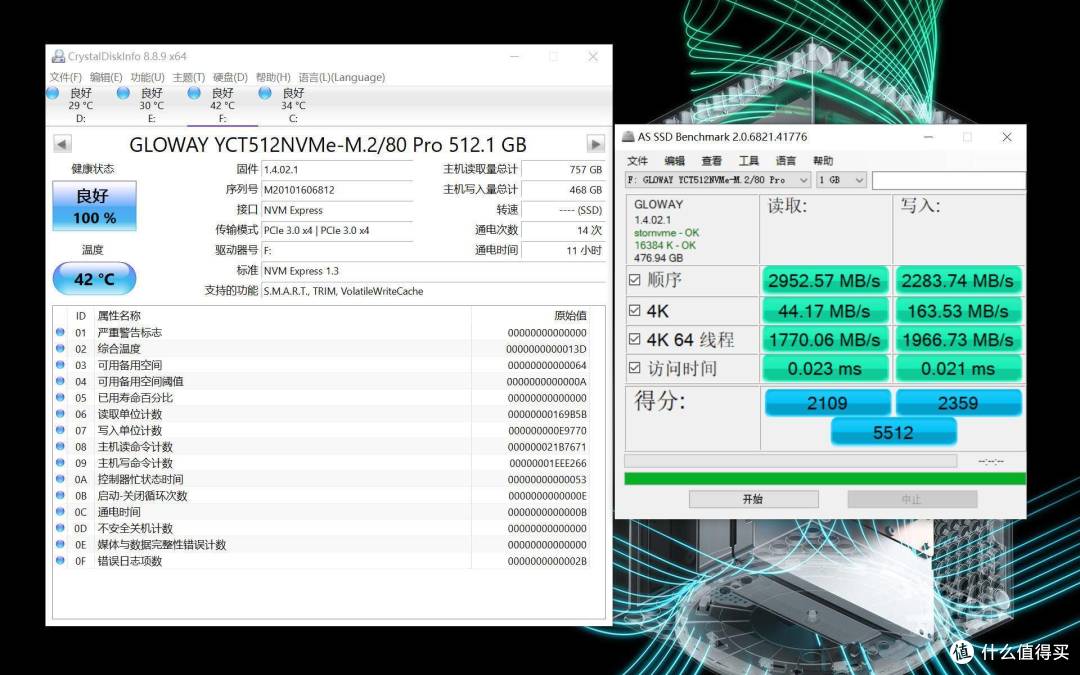Go to next disk with right arrow

(596, 144)
